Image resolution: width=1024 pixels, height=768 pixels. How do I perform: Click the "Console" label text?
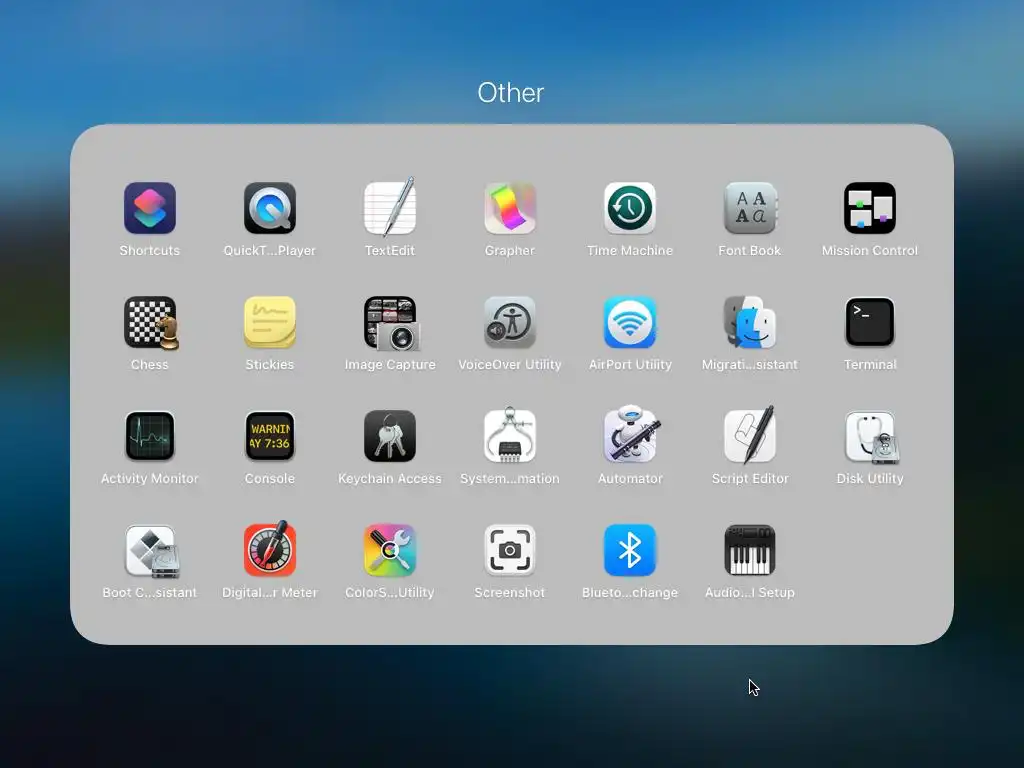click(270, 479)
